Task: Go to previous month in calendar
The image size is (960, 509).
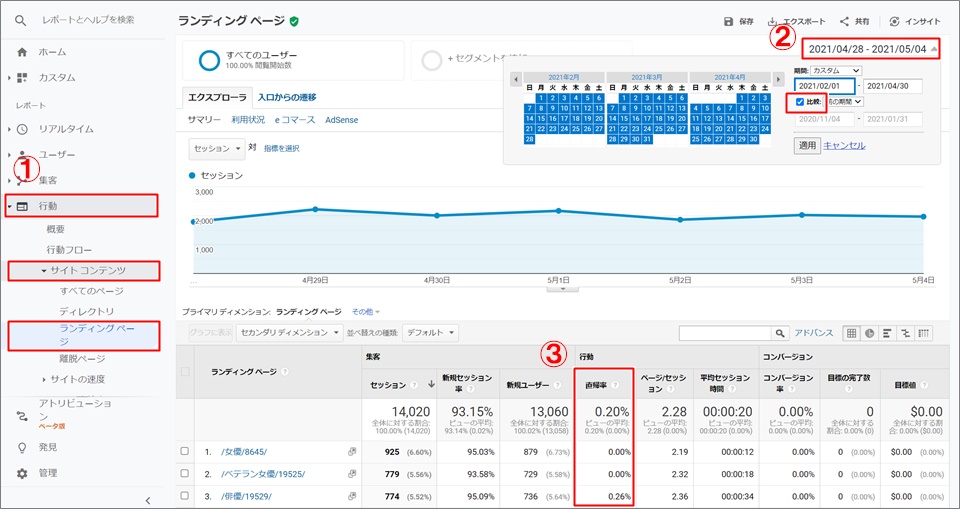Action: (x=516, y=80)
